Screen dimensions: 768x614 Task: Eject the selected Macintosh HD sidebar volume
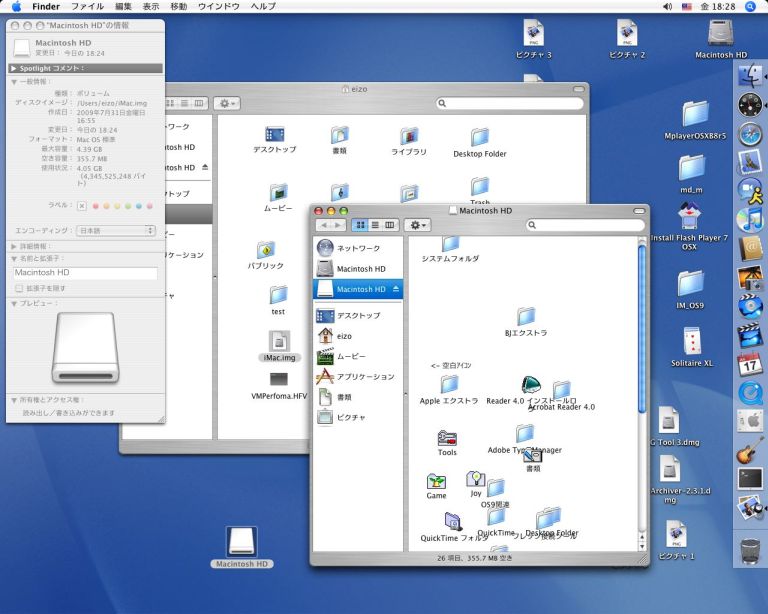(x=396, y=289)
